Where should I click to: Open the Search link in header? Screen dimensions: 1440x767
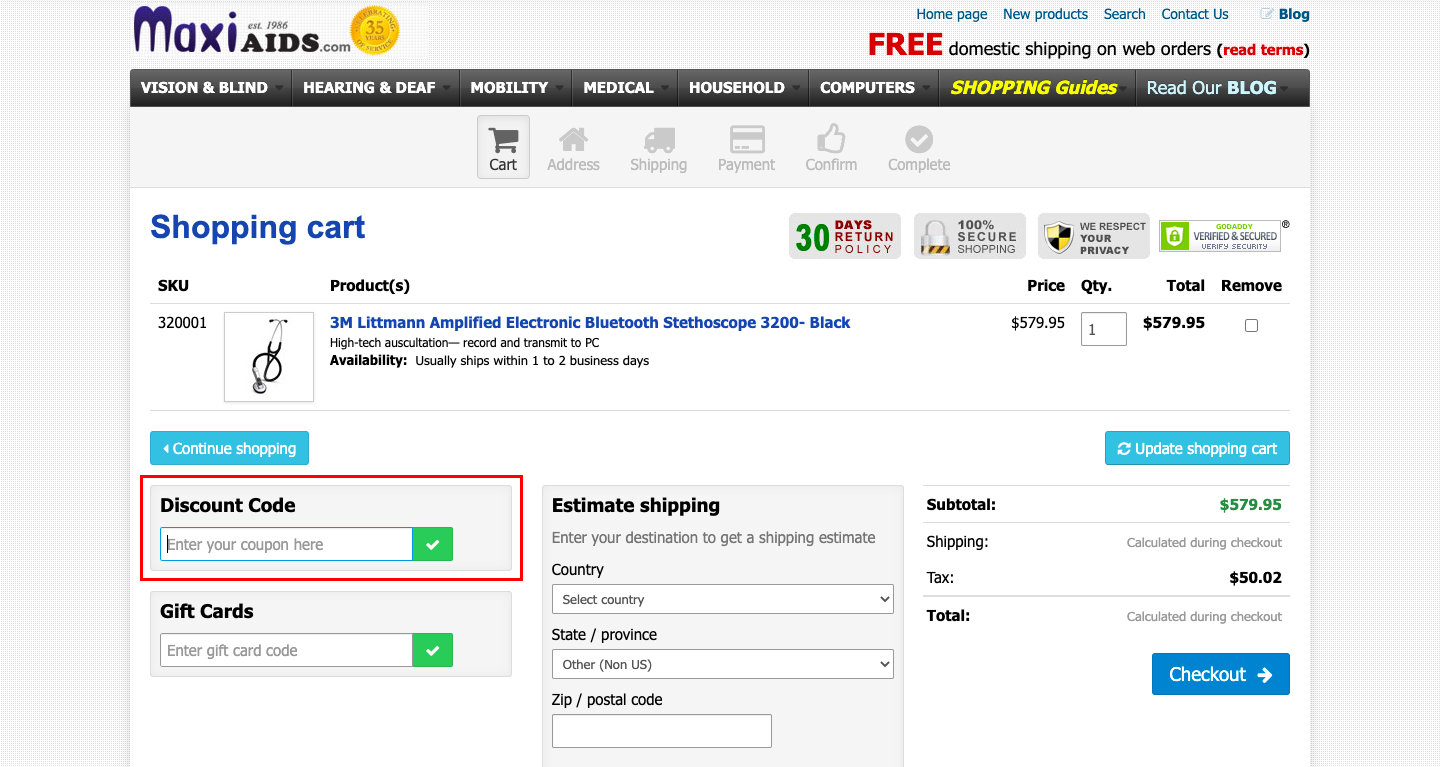point(1124,14)
